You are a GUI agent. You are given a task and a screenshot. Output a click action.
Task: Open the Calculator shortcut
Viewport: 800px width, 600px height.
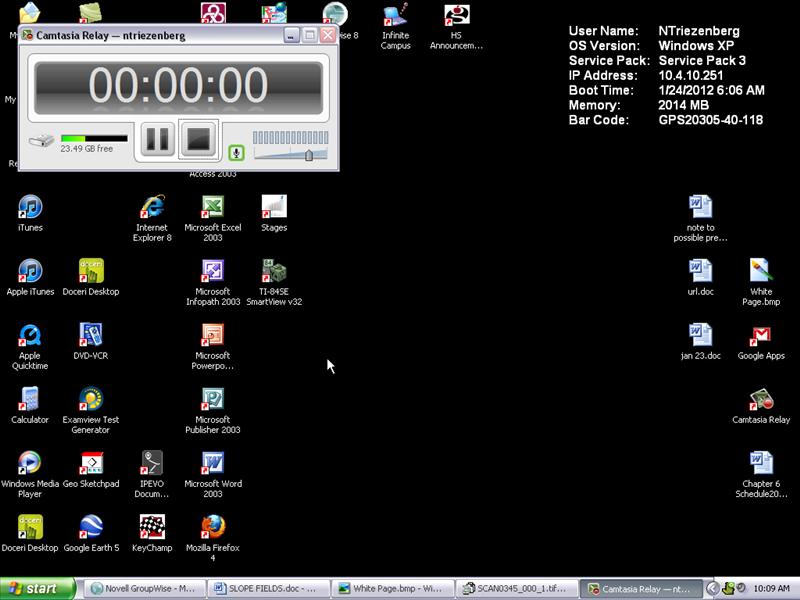tap(30, 406)
